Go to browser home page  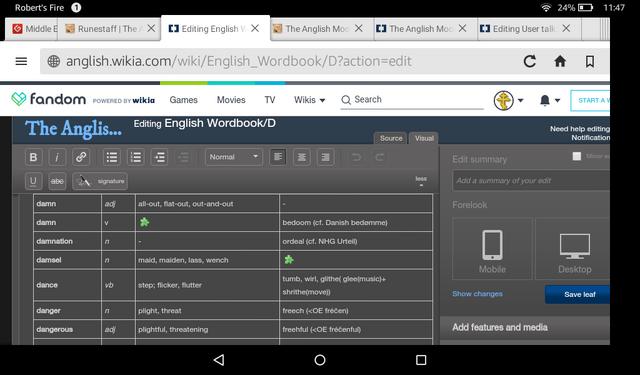pos(560,61)
